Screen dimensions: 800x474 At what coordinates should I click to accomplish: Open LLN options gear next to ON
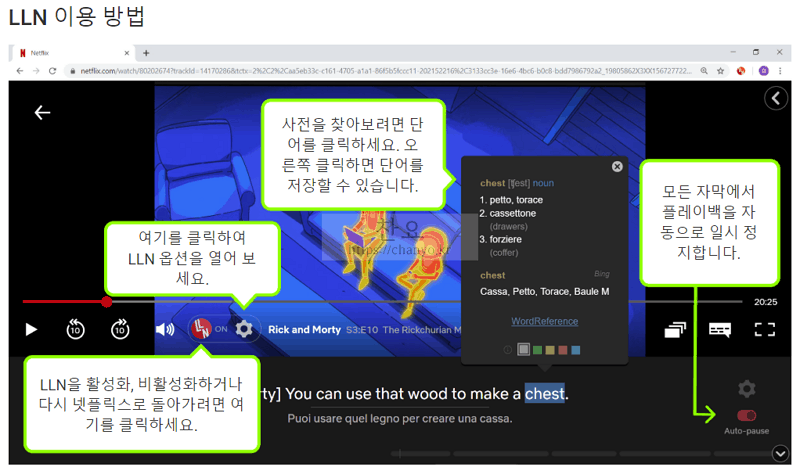[x=244, y=329]
